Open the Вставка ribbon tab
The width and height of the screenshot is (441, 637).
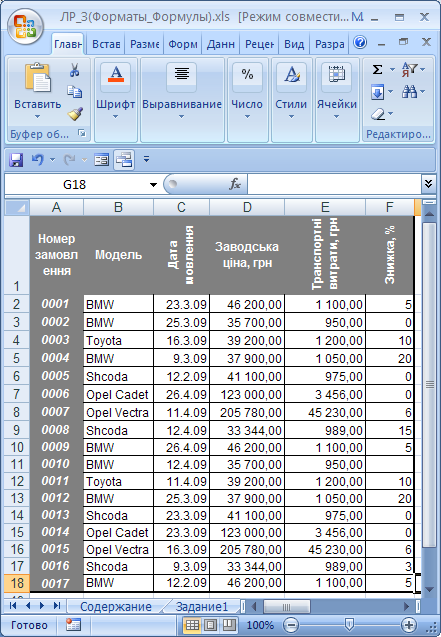106,44
